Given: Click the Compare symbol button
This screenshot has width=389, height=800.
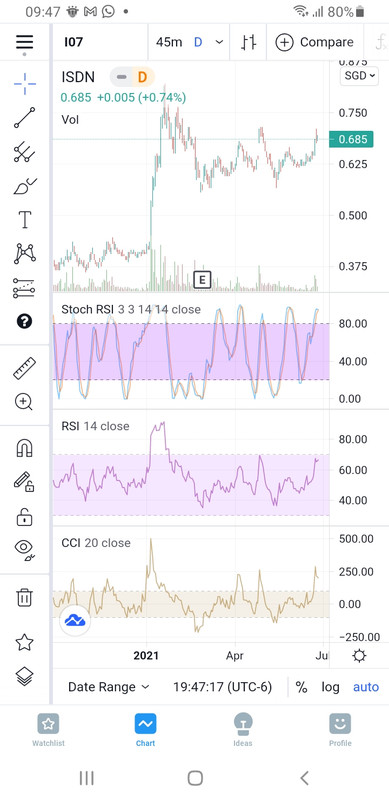Looking at the screenshot, I should (314, 42).
